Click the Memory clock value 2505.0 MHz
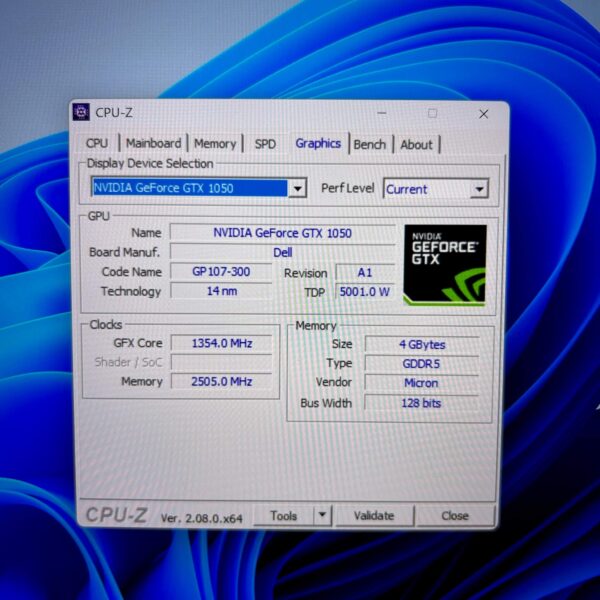Image resolution: width=600 pixels, height=600 pixels. [222, 382]
